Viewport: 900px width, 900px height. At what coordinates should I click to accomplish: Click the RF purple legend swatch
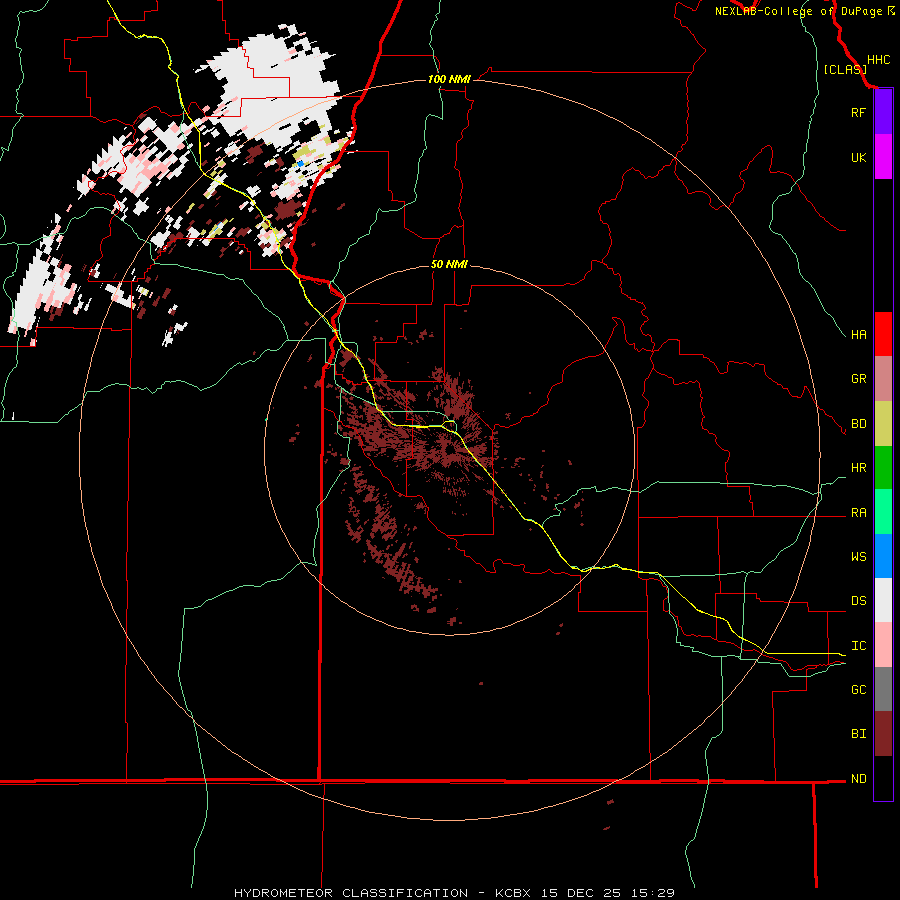coord(883,112)
